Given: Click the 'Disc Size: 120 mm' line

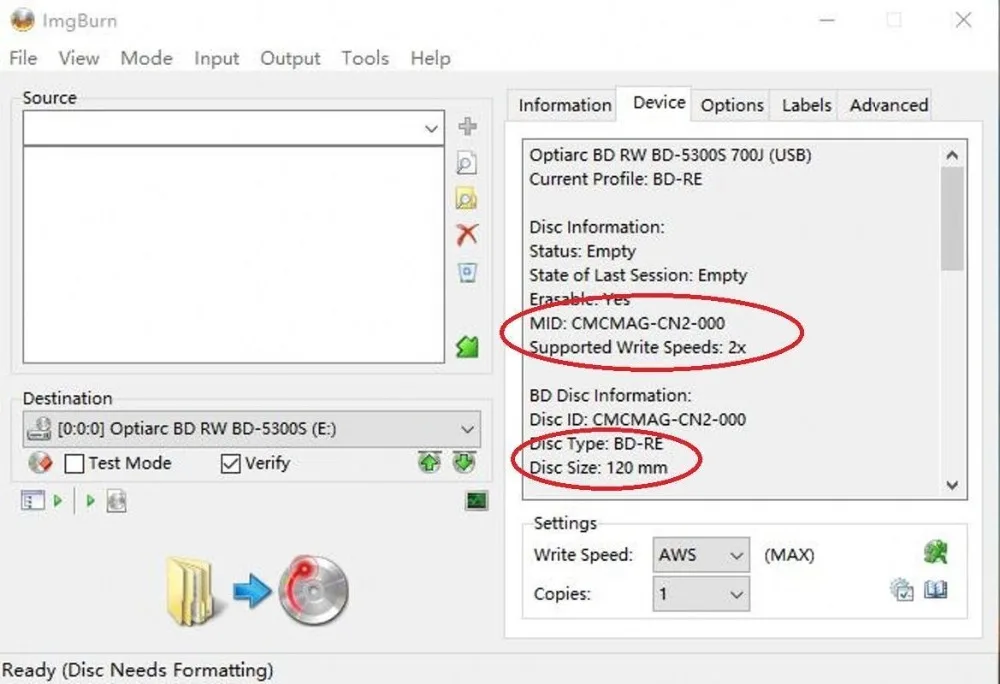Looking at the screenshot, I should tap(598, 468).
